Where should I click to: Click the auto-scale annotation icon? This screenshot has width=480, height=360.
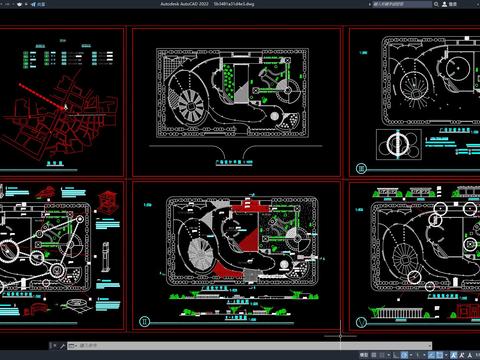point(462,355)
